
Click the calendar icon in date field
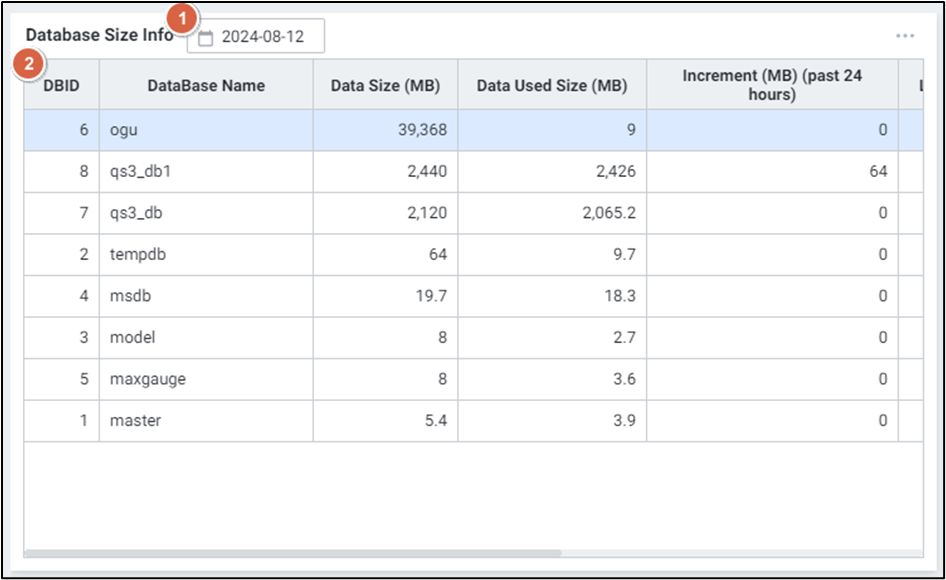point(206,38)
